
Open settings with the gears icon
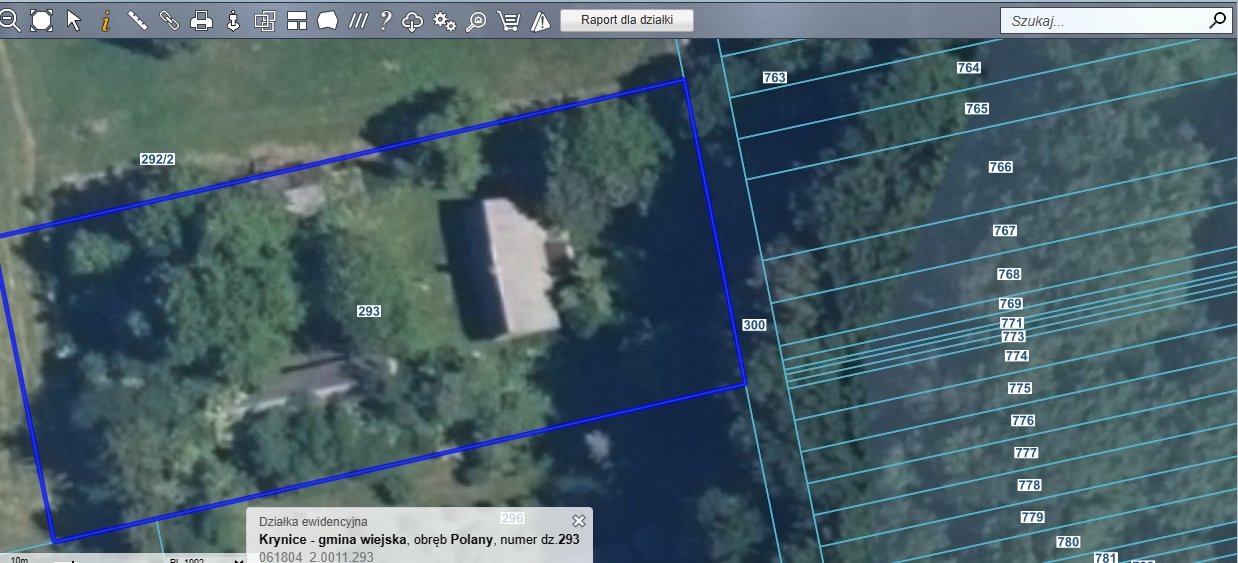click(445, 20)
